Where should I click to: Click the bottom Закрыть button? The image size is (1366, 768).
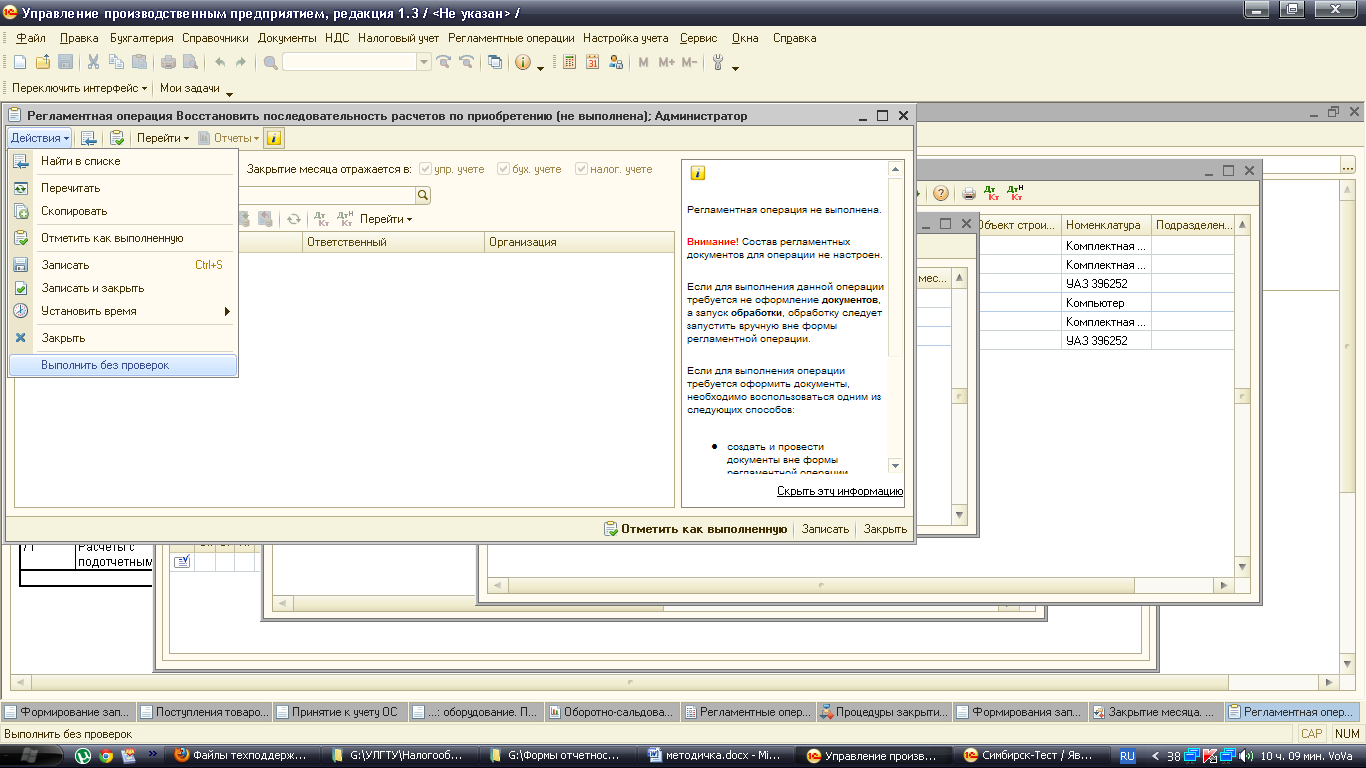coord(885,529)
